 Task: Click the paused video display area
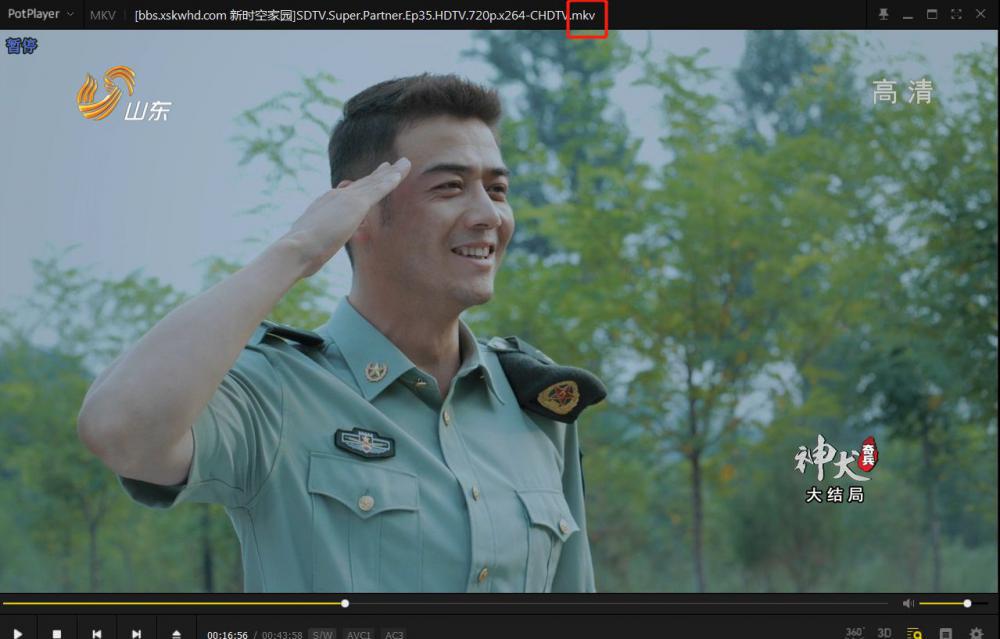(x=499, y=311)
